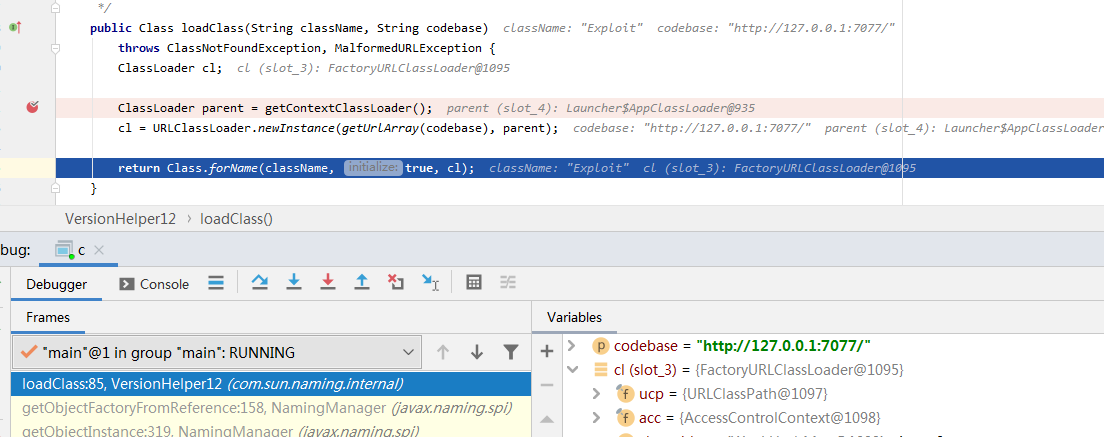Screen dimensions: 1104x437
Task: Click the Step Into icon
Action: pyautogui.click(x=294, y=283)
